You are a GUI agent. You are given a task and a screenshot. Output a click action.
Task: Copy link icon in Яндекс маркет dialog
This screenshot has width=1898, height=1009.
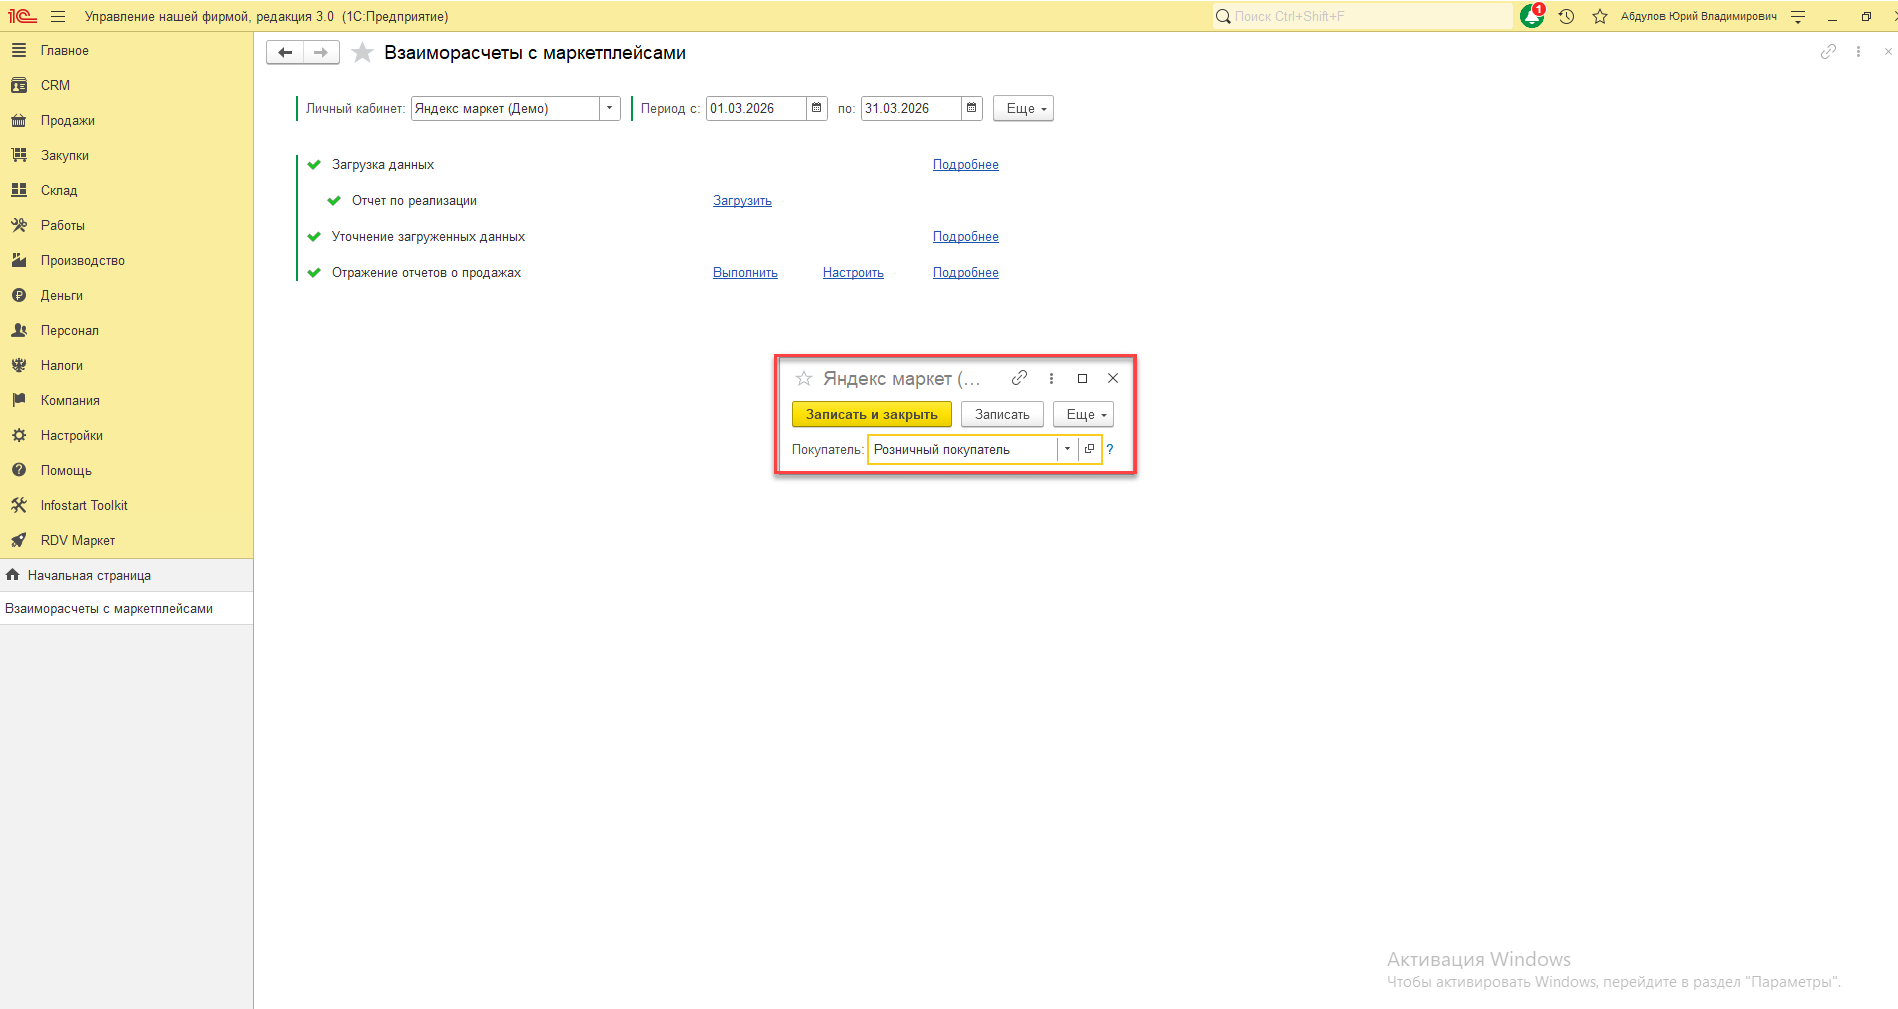pos(1019,378)
